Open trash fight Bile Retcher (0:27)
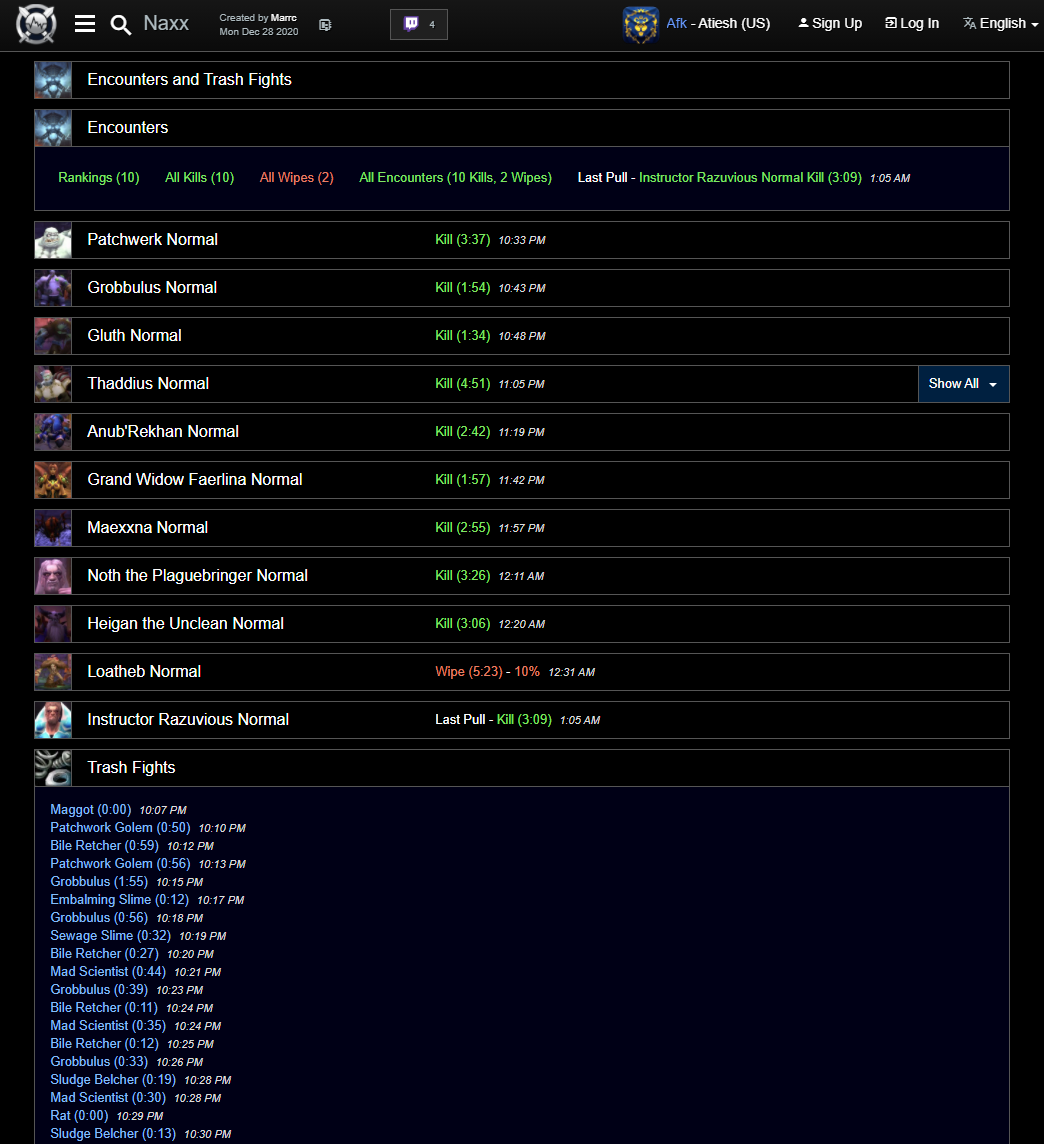1044x1144 pixels. click(x=104, y=954)
